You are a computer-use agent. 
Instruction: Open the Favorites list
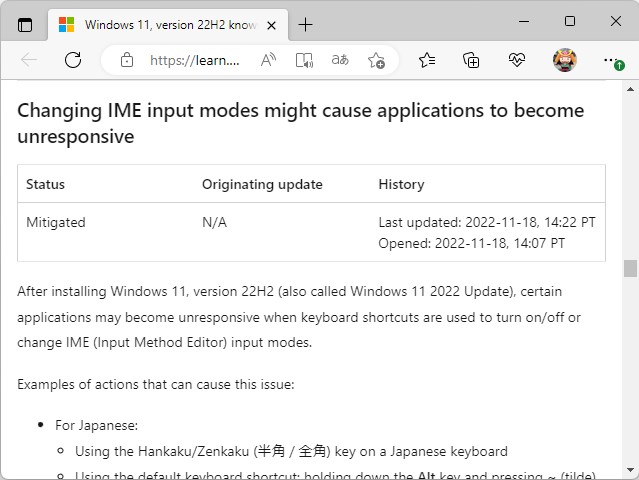[427, 60]
